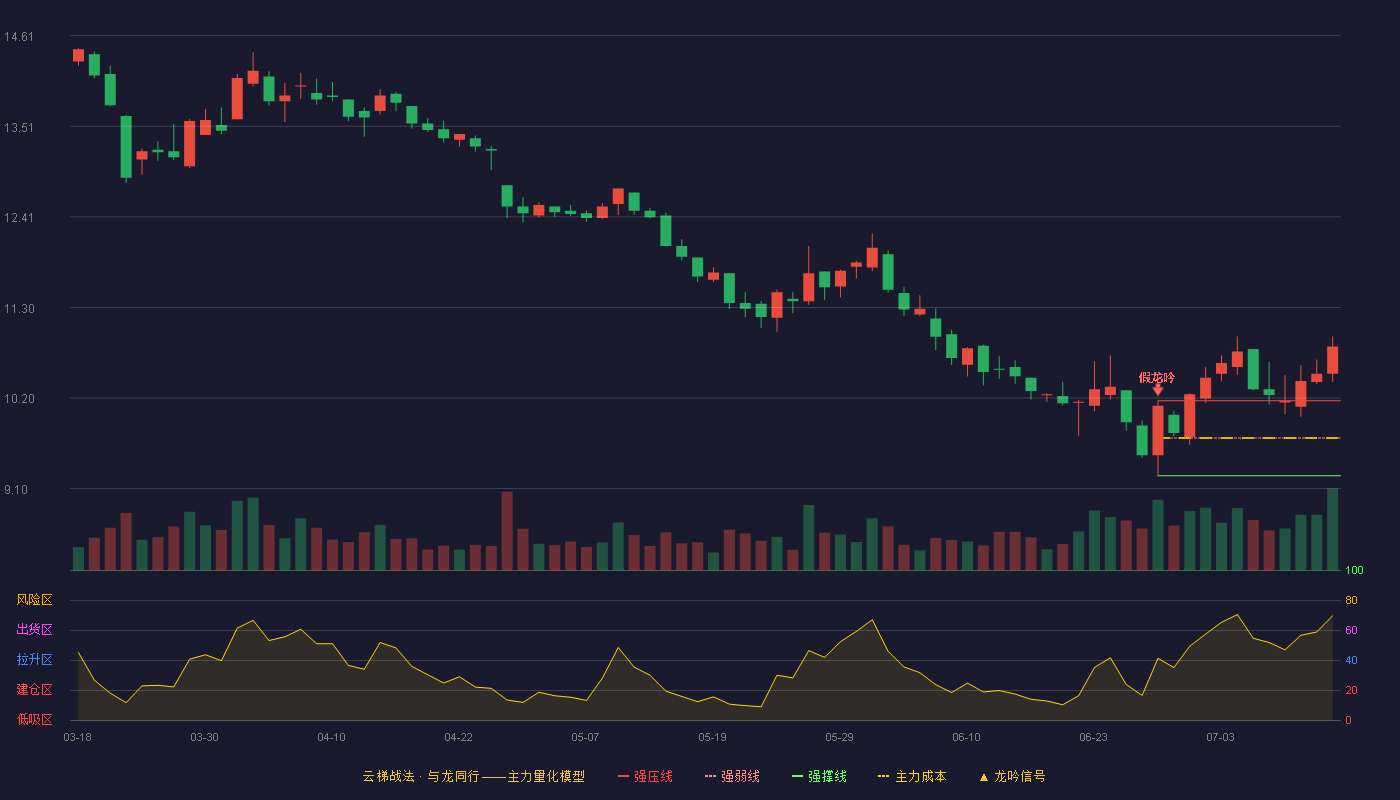This screenshot has height=800, width=1400.
Task: Click the 12.41 price axis label
Action: point(19,218)
